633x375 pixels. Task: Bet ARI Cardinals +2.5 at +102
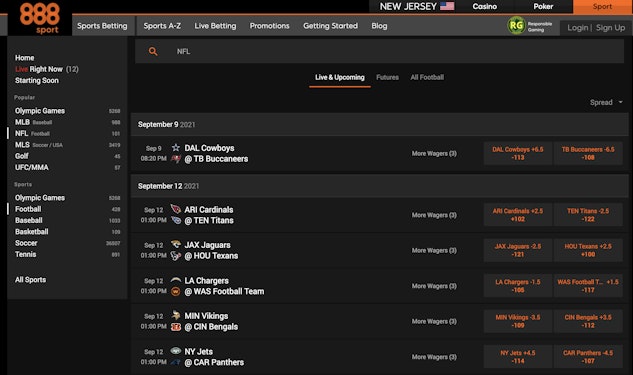click(518, 215)
